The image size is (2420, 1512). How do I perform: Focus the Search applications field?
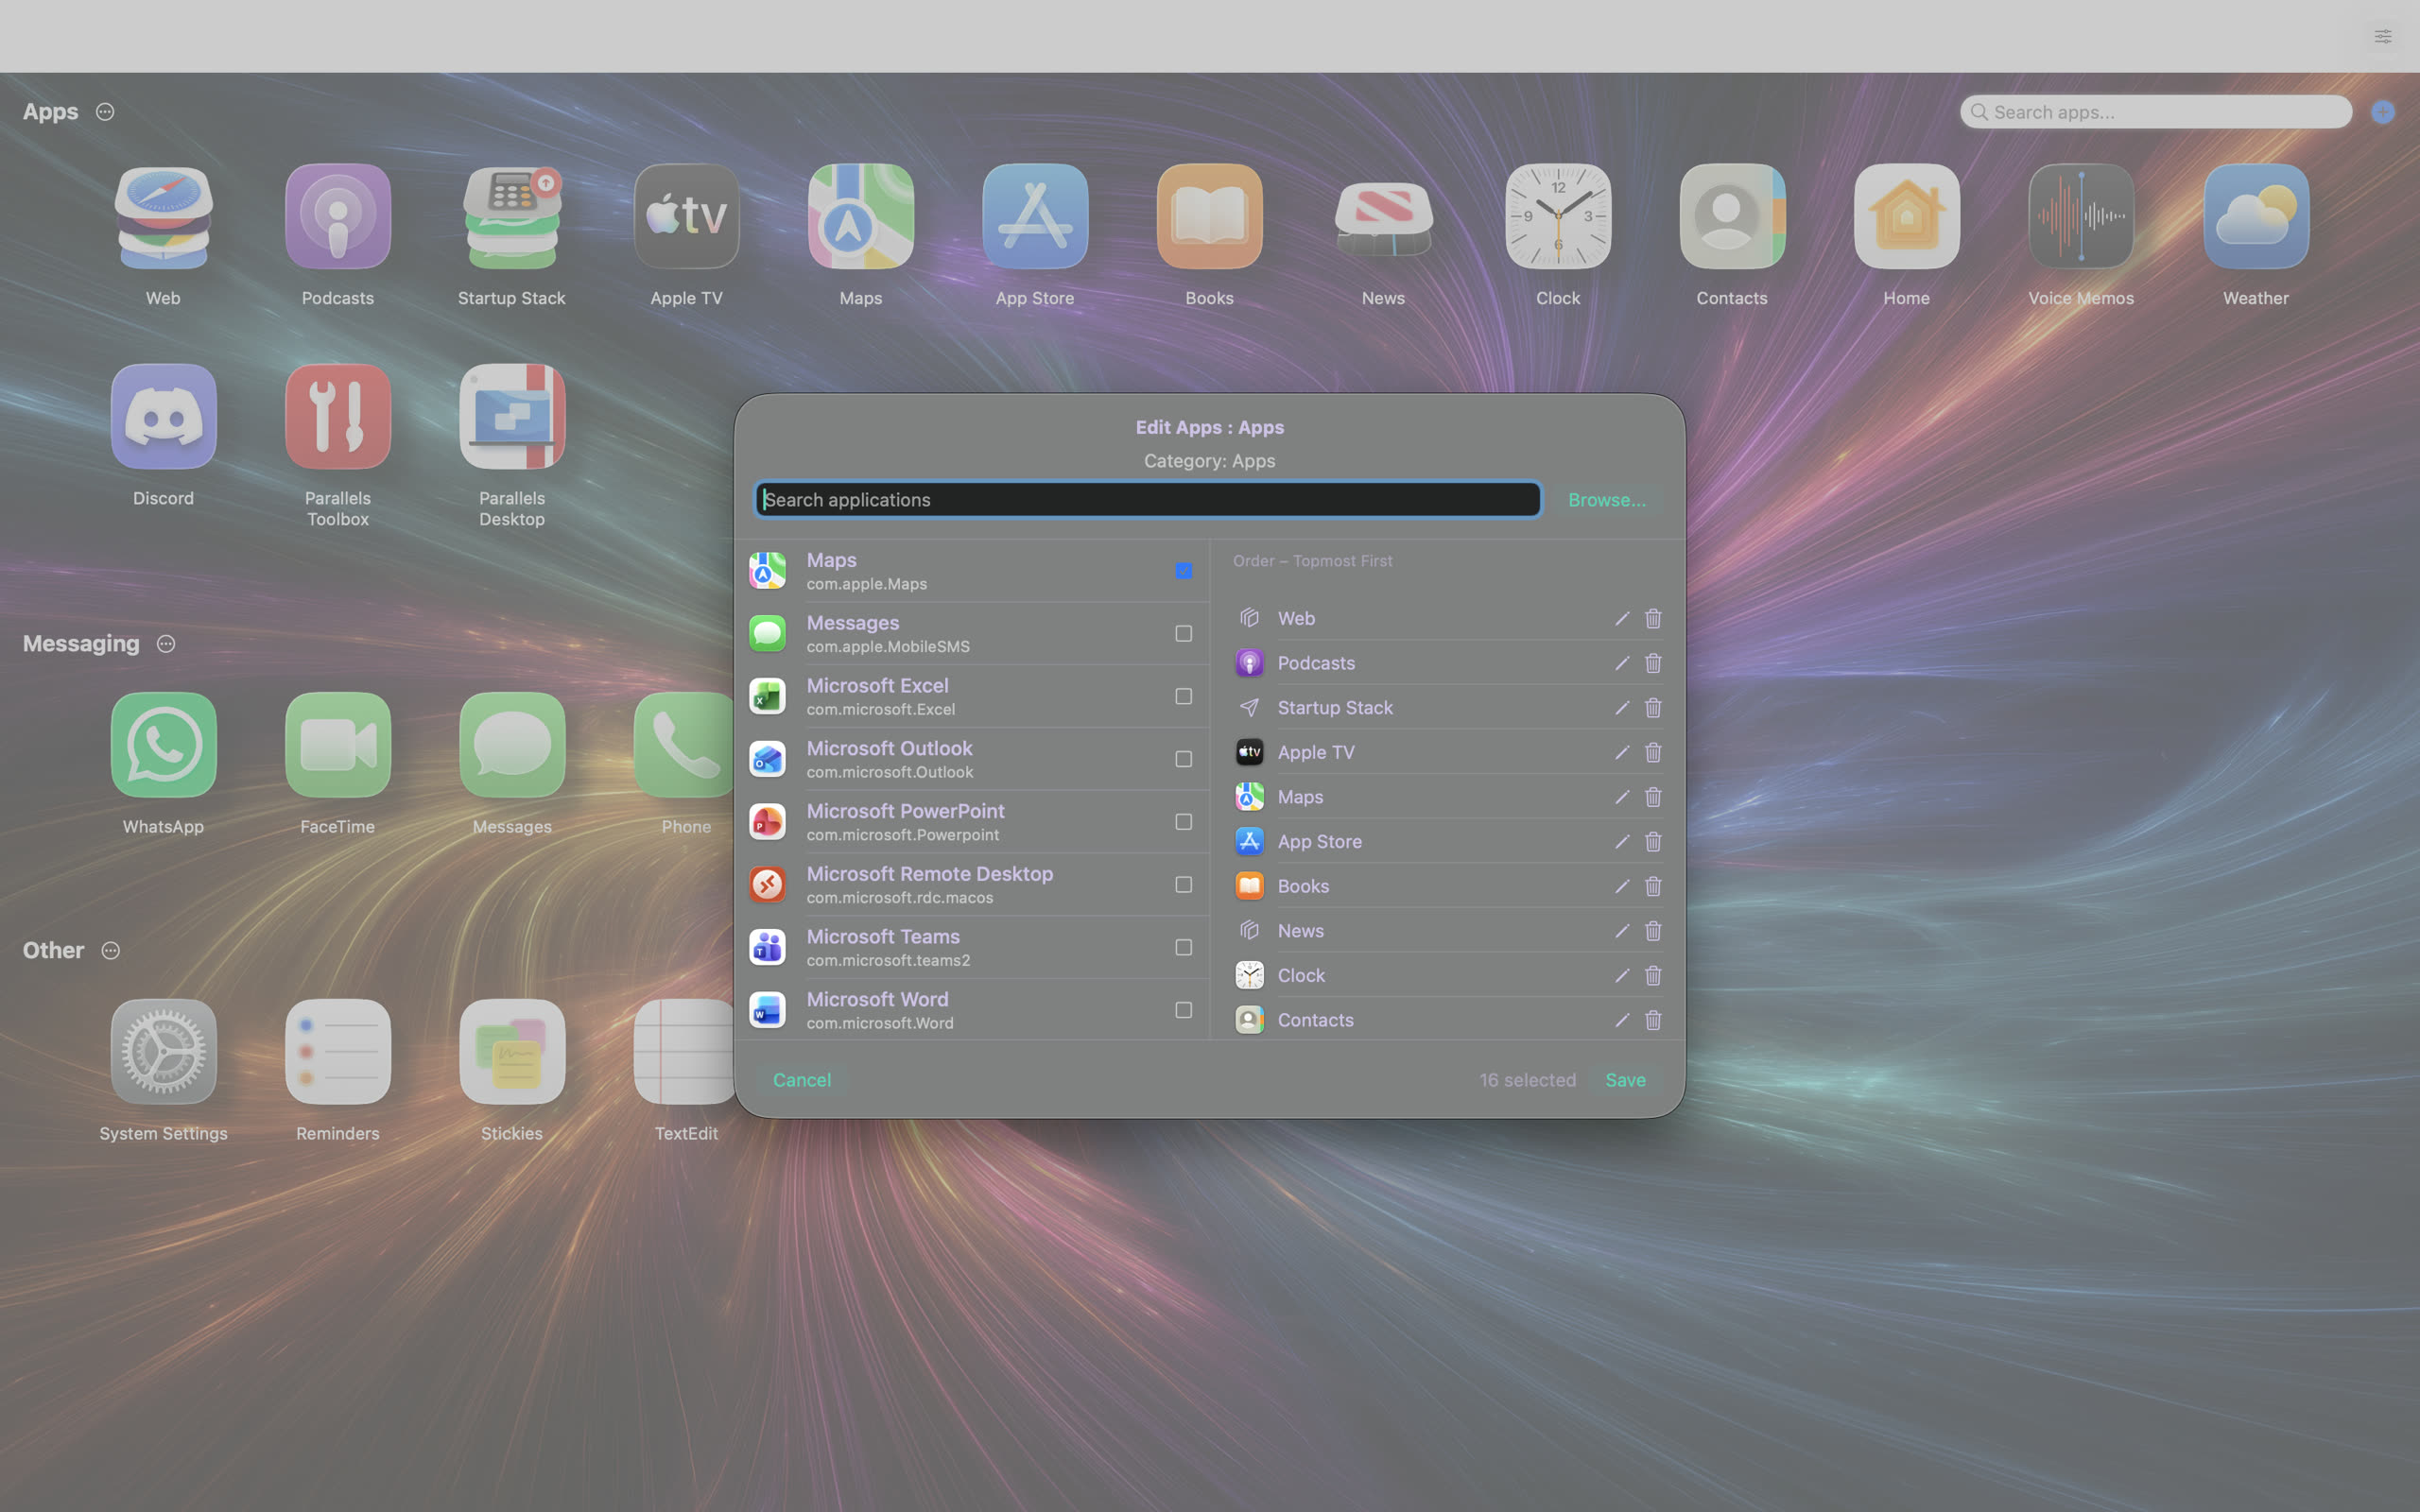pyautogui.click(x=1147, y=500)
